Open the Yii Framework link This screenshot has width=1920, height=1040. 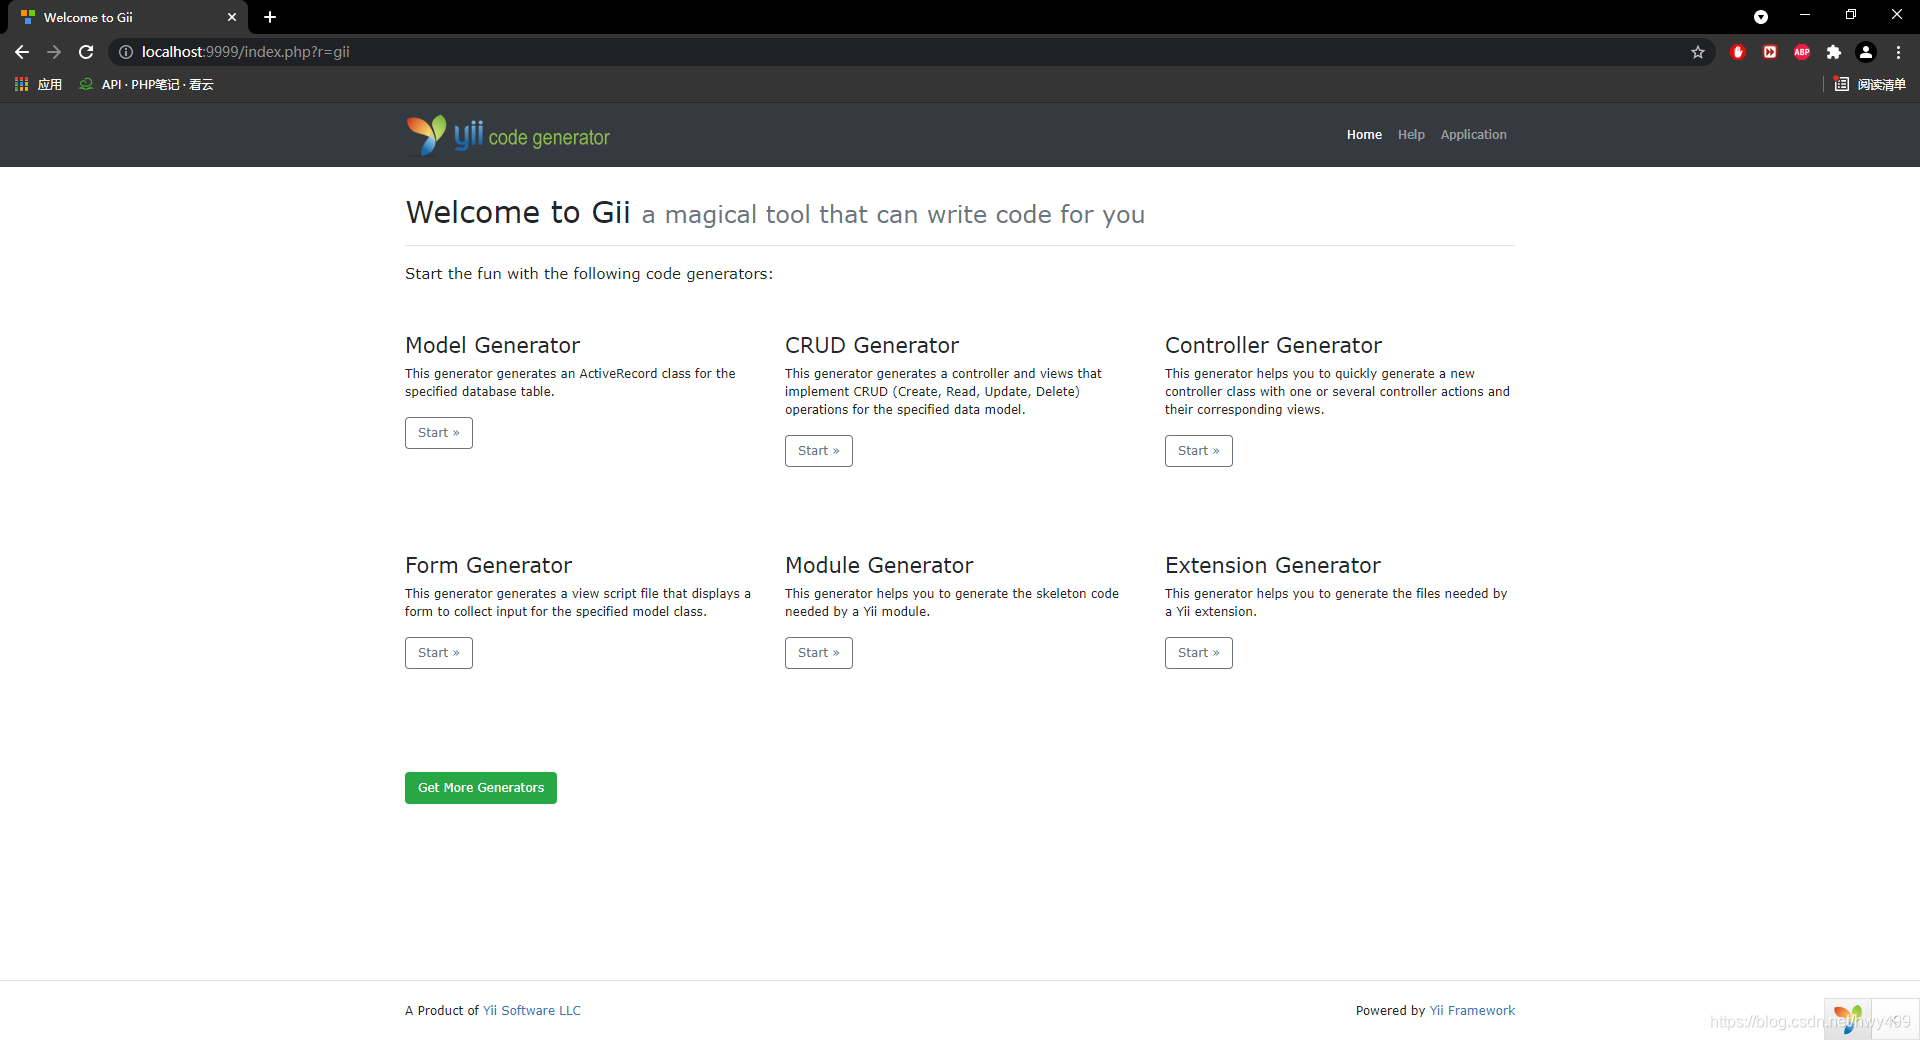point(1472,1011)
